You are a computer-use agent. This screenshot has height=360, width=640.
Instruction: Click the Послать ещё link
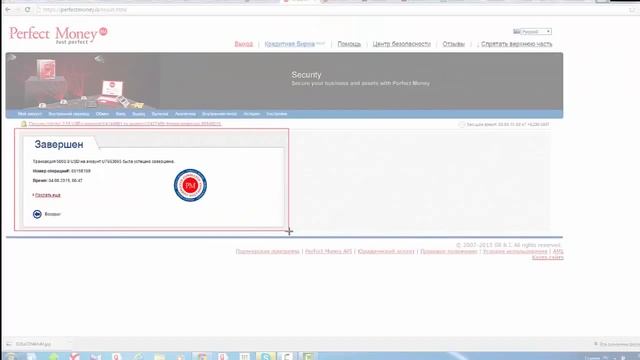(x=48, y=195)
